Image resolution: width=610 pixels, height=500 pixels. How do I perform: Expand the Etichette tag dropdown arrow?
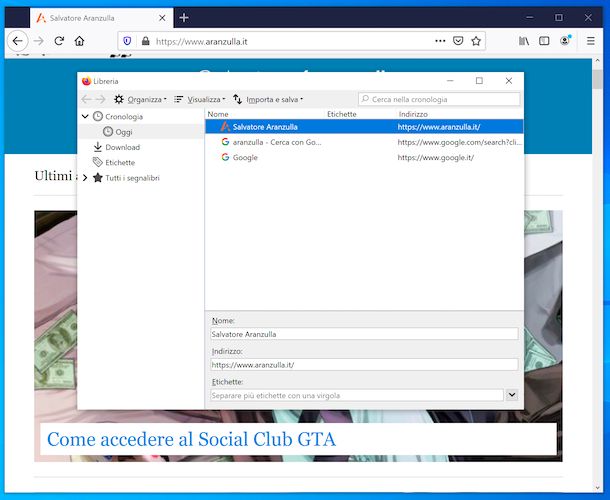pos(512,395)
